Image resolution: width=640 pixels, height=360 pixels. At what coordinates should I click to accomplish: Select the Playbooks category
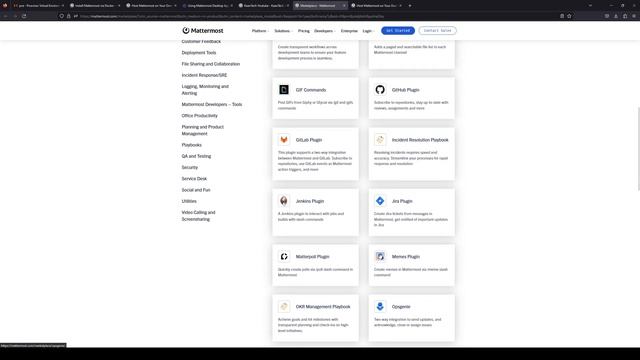[191, 145]
